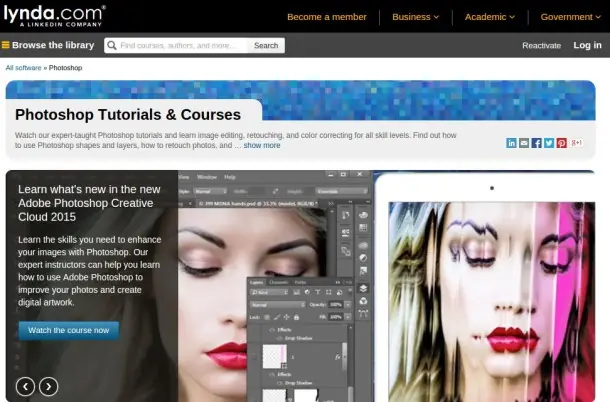Click the lynda.com logo
This screenshot has height=402, width=610.
(x=54, y=16)
